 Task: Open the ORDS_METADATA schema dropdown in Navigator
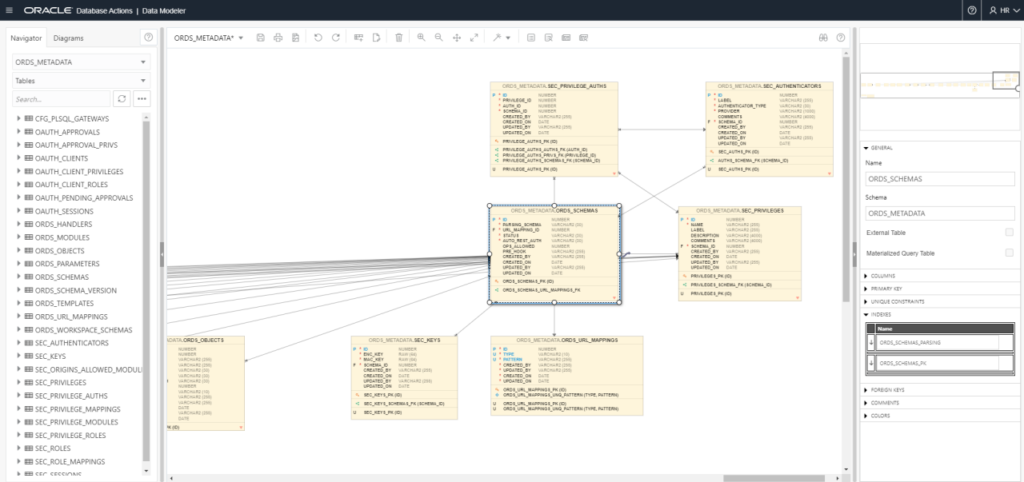point(82,63)
